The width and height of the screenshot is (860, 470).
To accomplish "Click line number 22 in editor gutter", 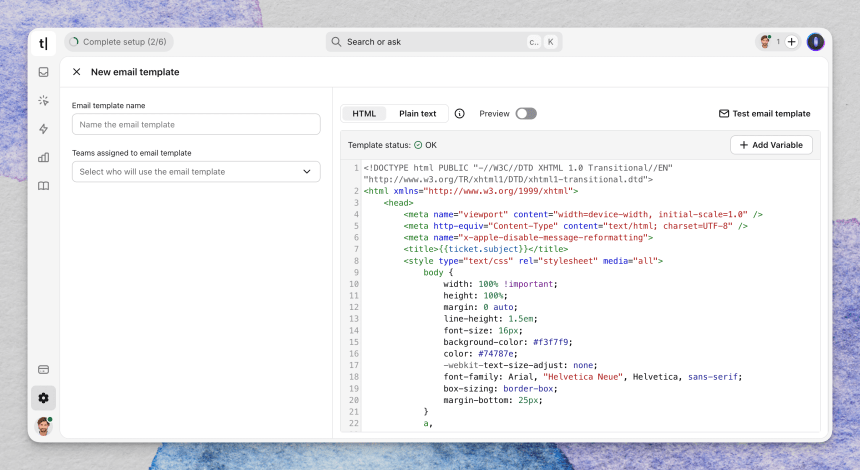I will coord(354,423).
